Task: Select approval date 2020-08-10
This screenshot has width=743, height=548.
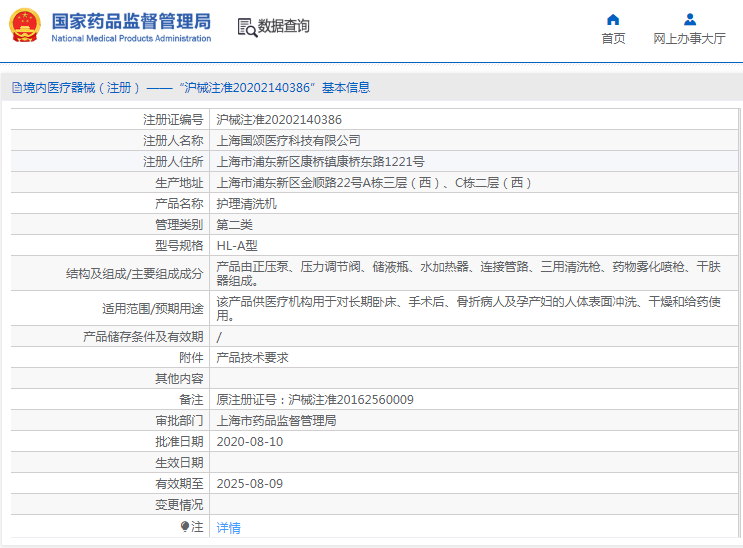Action: pyautogui.click(x=250, y=442)
